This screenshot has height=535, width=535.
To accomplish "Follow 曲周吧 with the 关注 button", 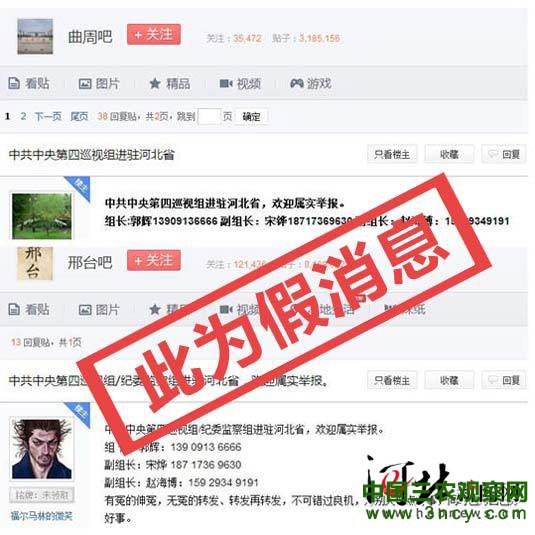I will coord(154,34).
